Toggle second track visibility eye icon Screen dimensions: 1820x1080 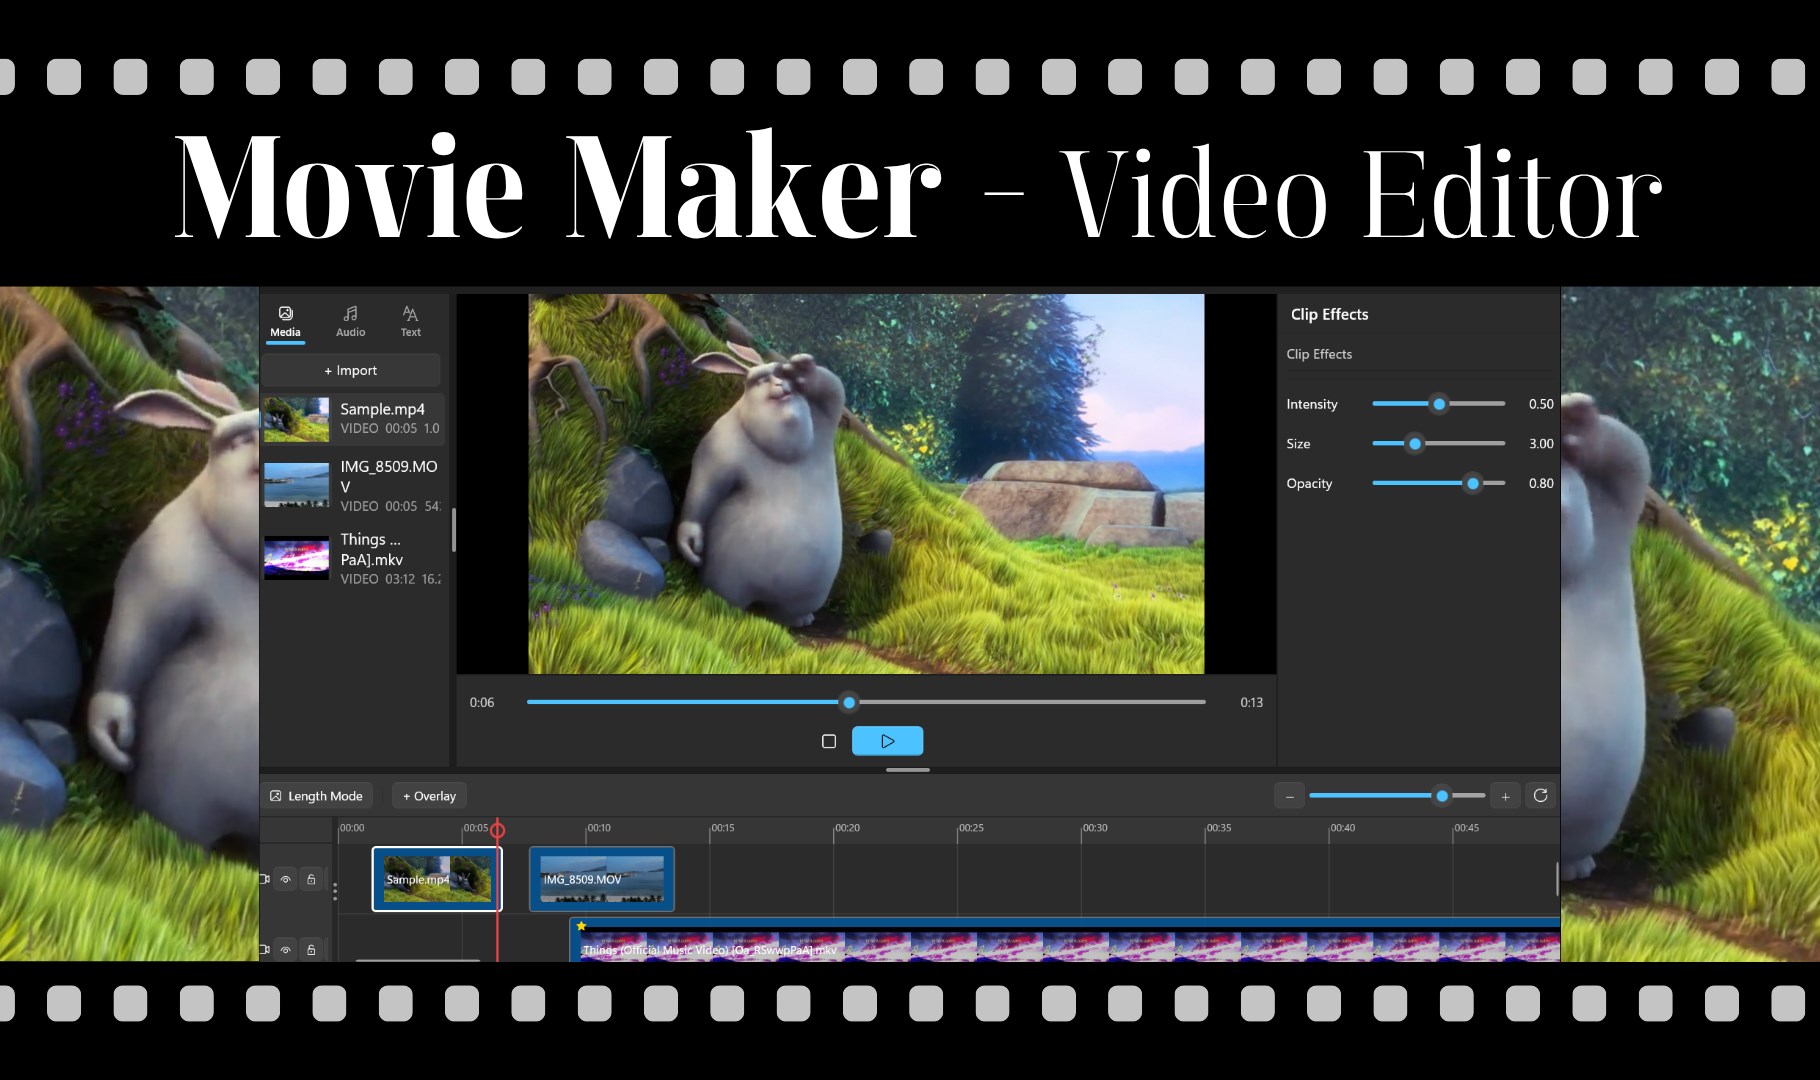tap(286, 950)
